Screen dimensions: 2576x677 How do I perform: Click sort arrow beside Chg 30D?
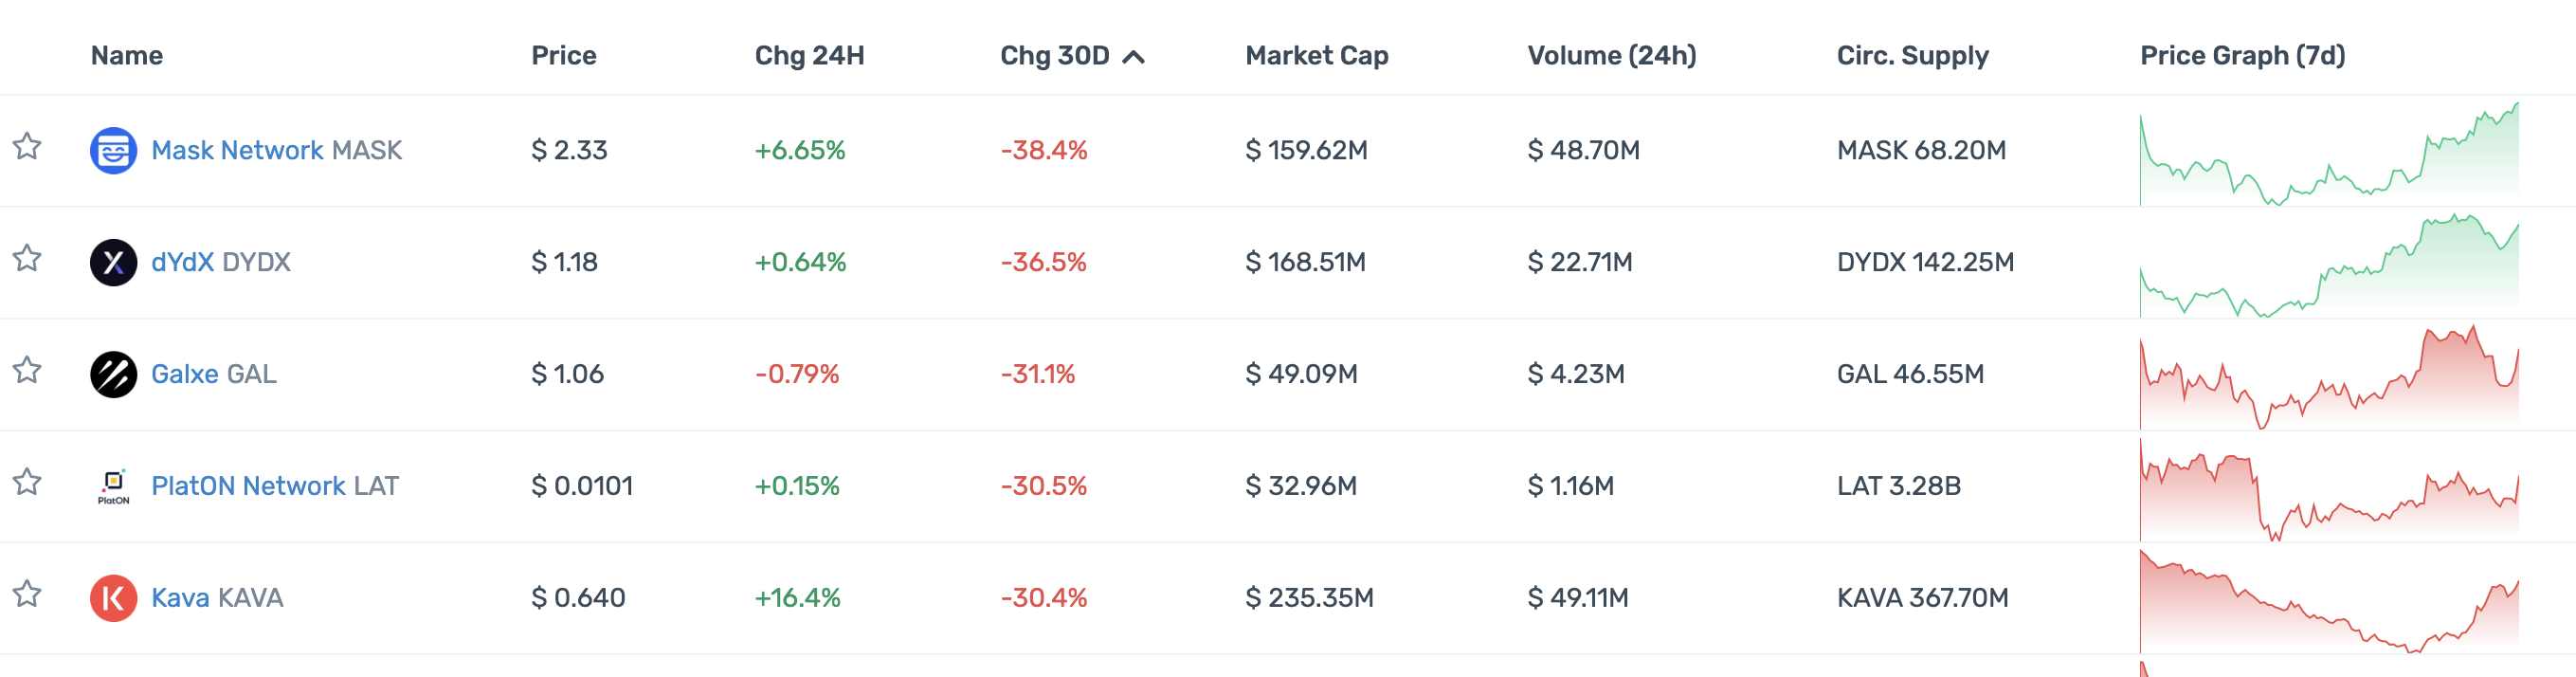tap(1133, 57)
